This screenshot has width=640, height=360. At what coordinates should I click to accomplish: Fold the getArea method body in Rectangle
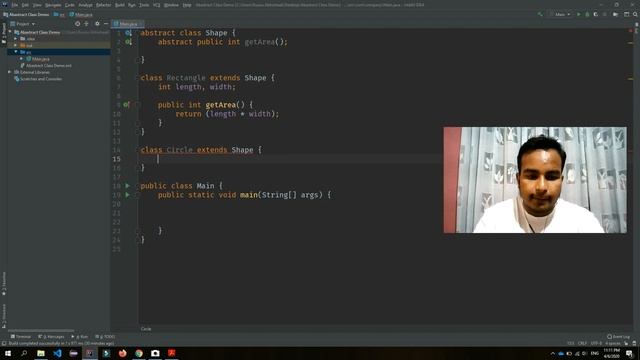coord(138,104)
